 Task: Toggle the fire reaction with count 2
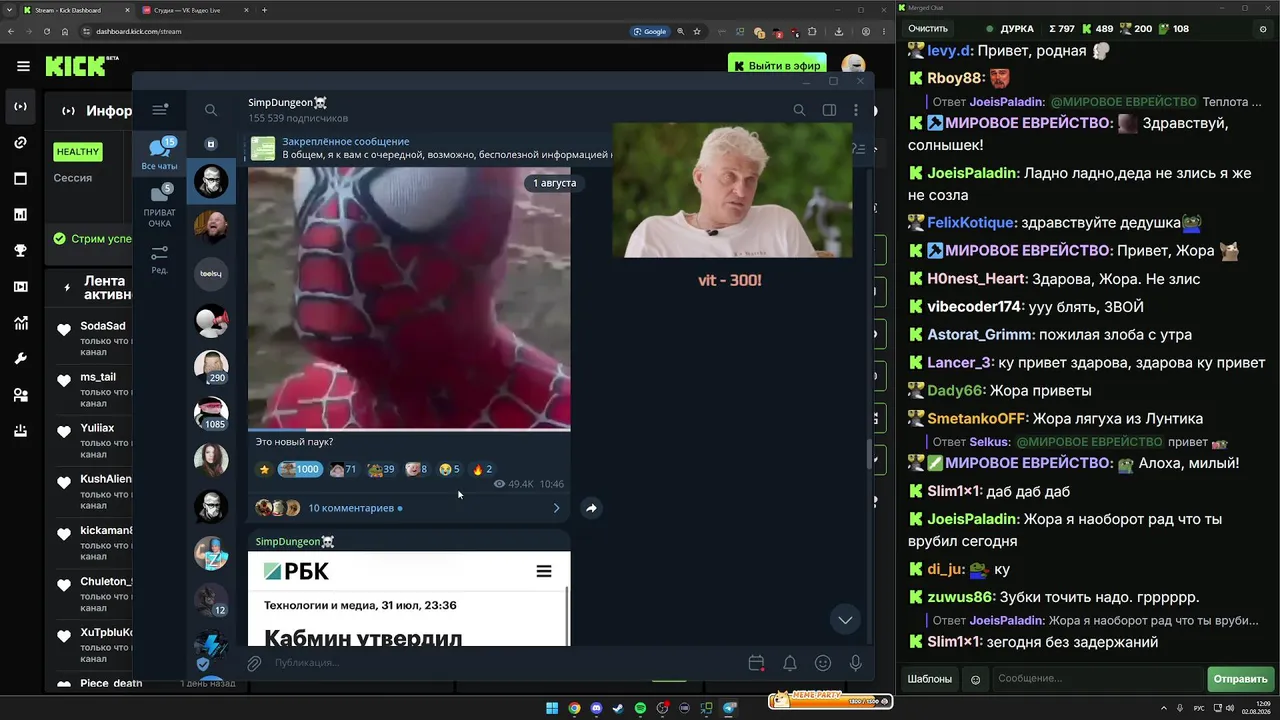click(x=482, y=469)
